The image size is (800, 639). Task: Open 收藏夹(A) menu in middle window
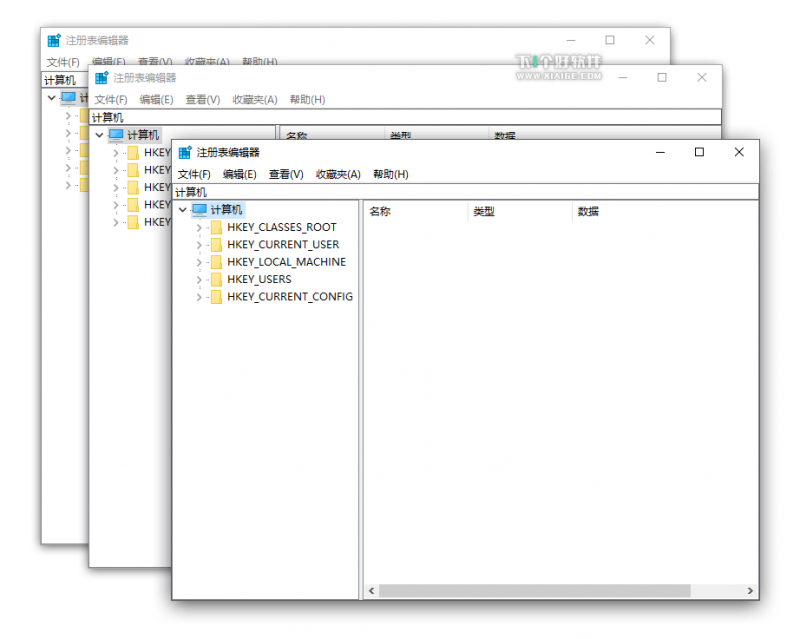tap(255, 100)
